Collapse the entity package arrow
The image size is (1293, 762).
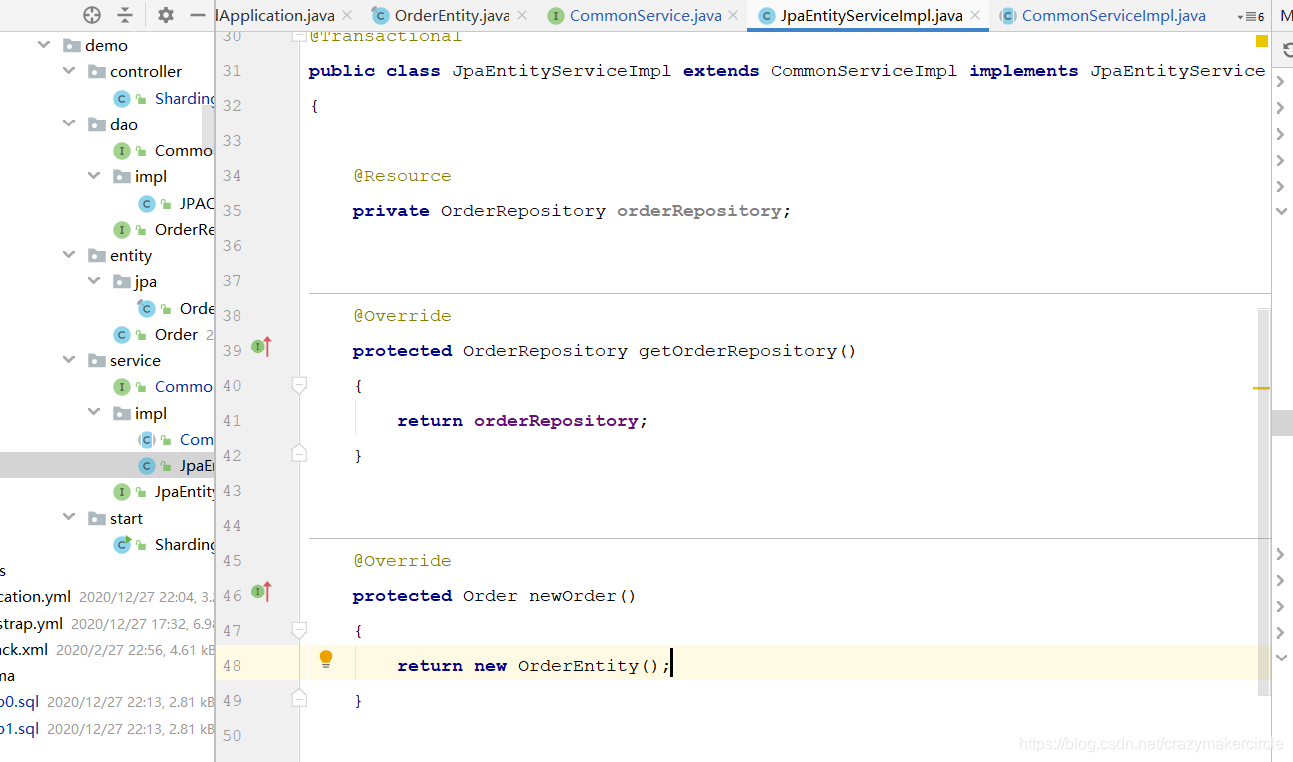click(x=69, y=255)
